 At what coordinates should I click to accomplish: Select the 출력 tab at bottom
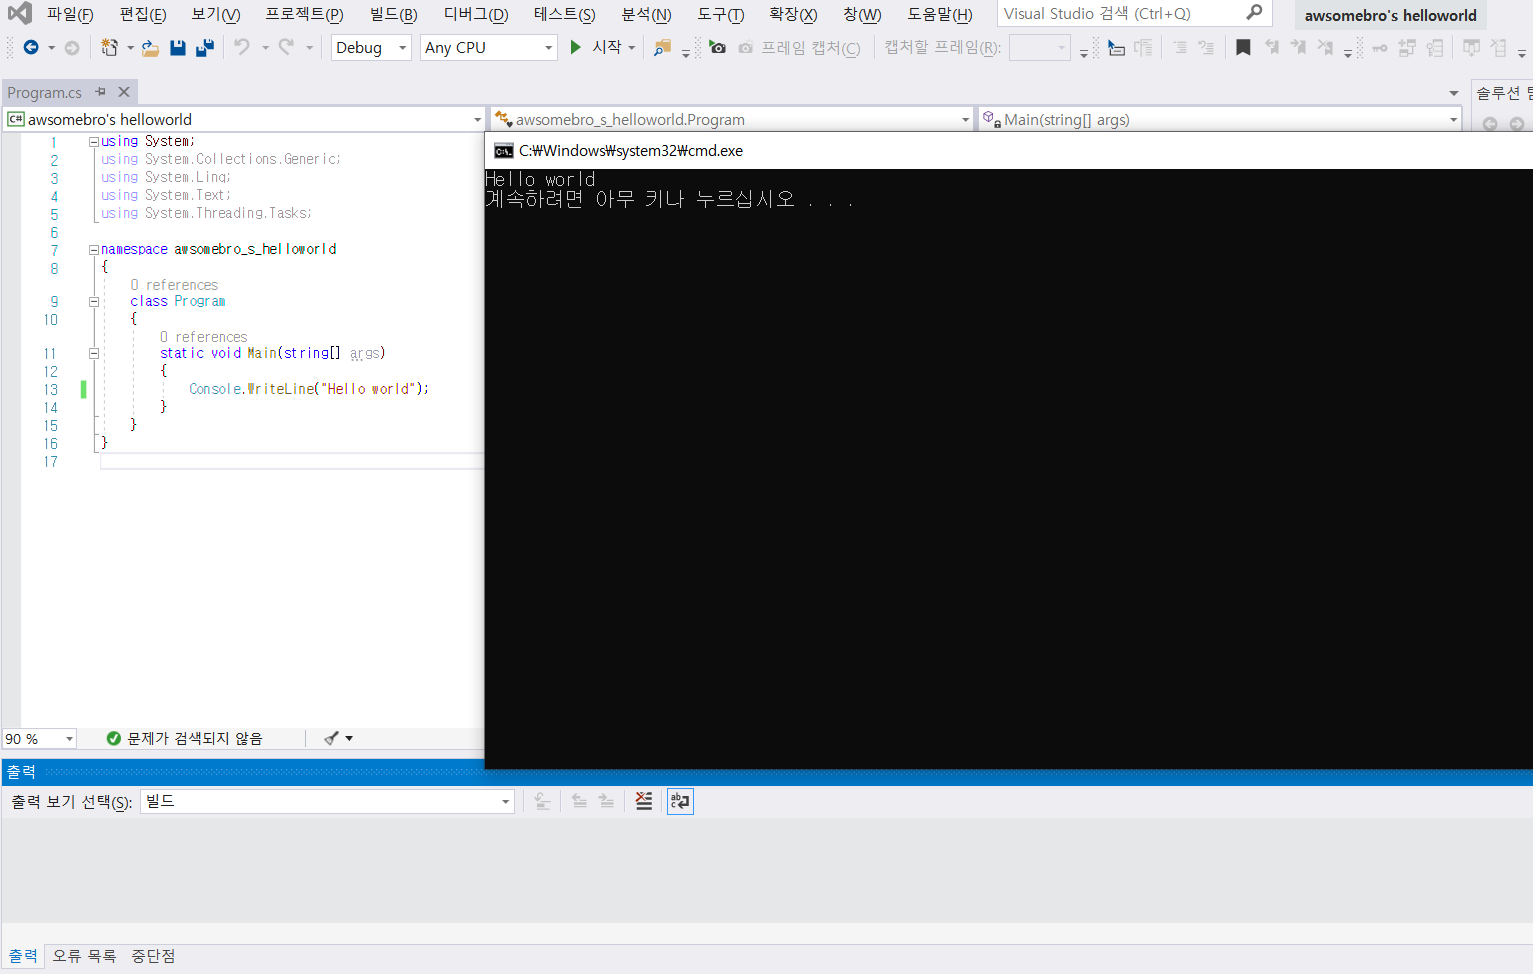23,956
